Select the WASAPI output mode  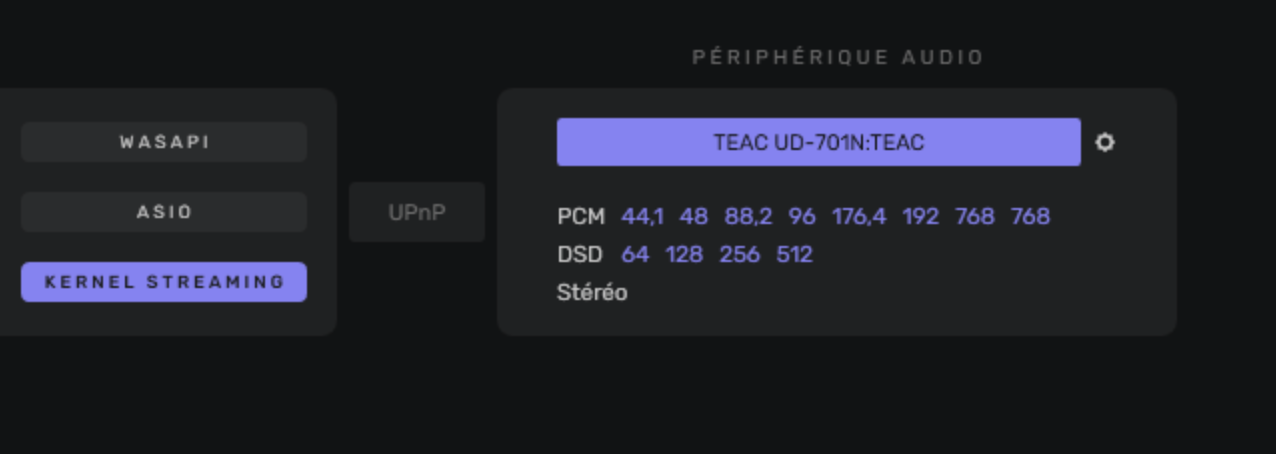coord(164,142)
